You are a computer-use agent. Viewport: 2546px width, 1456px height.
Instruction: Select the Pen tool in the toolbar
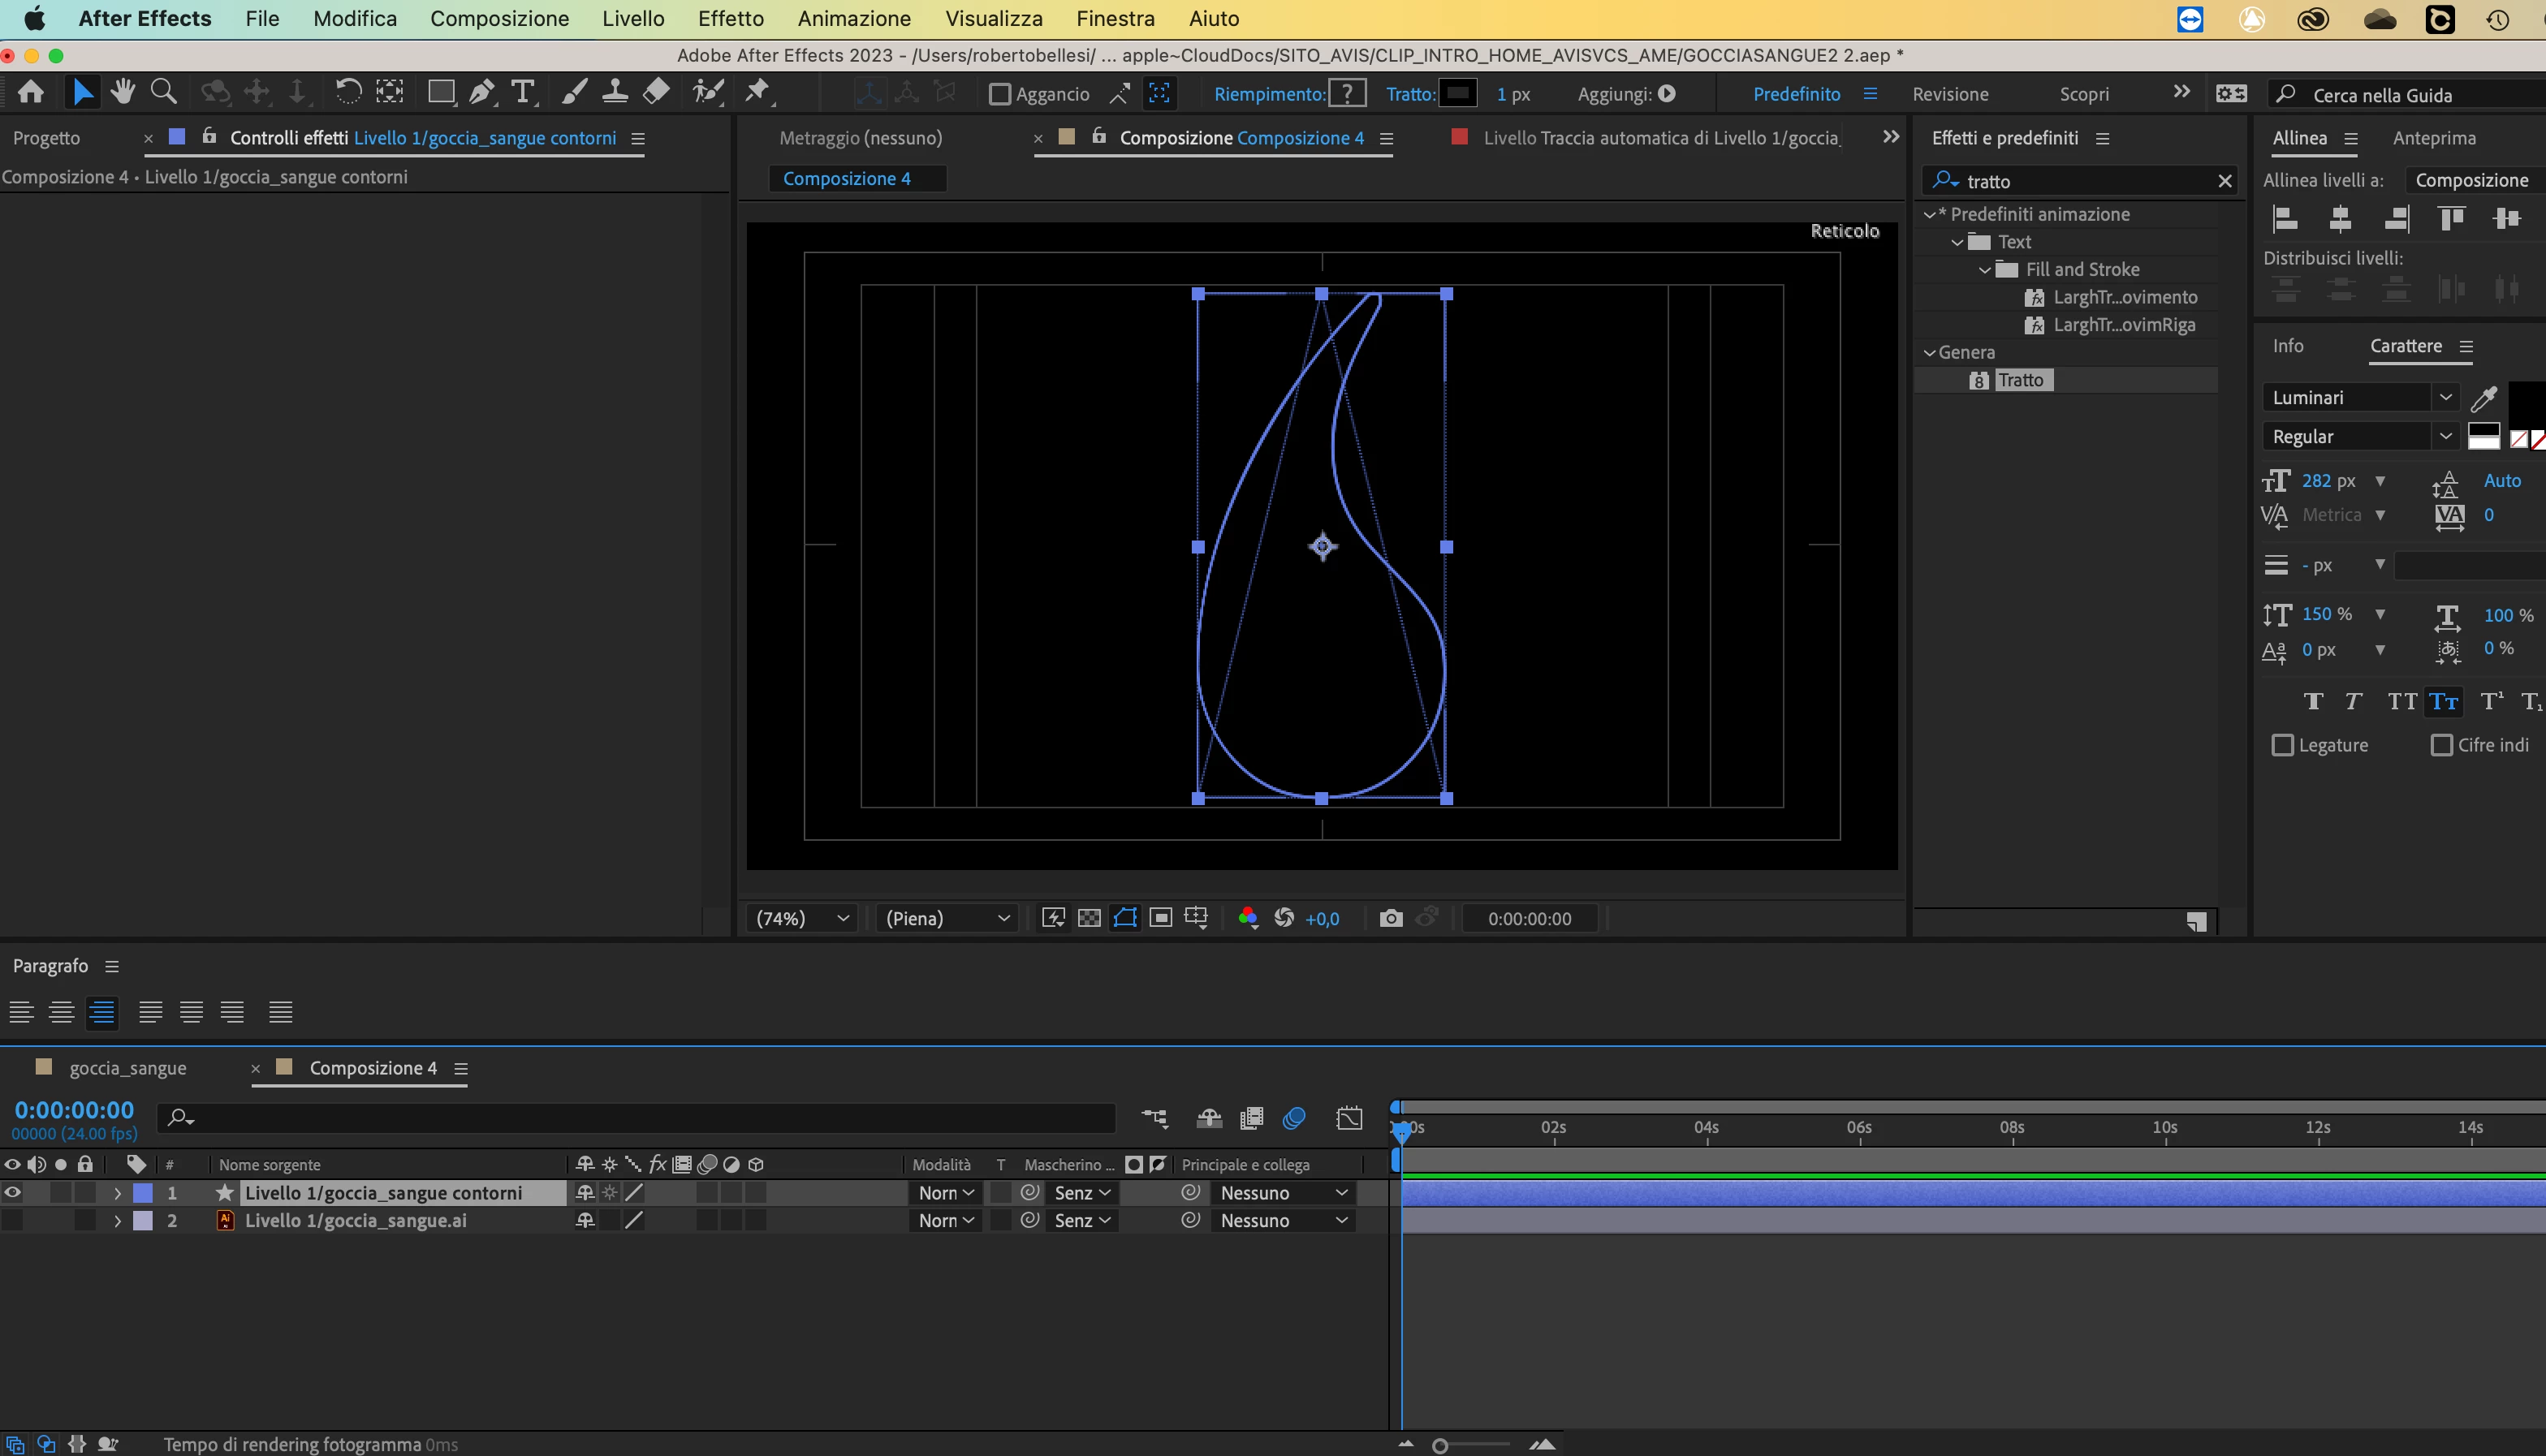coord(481,92)
